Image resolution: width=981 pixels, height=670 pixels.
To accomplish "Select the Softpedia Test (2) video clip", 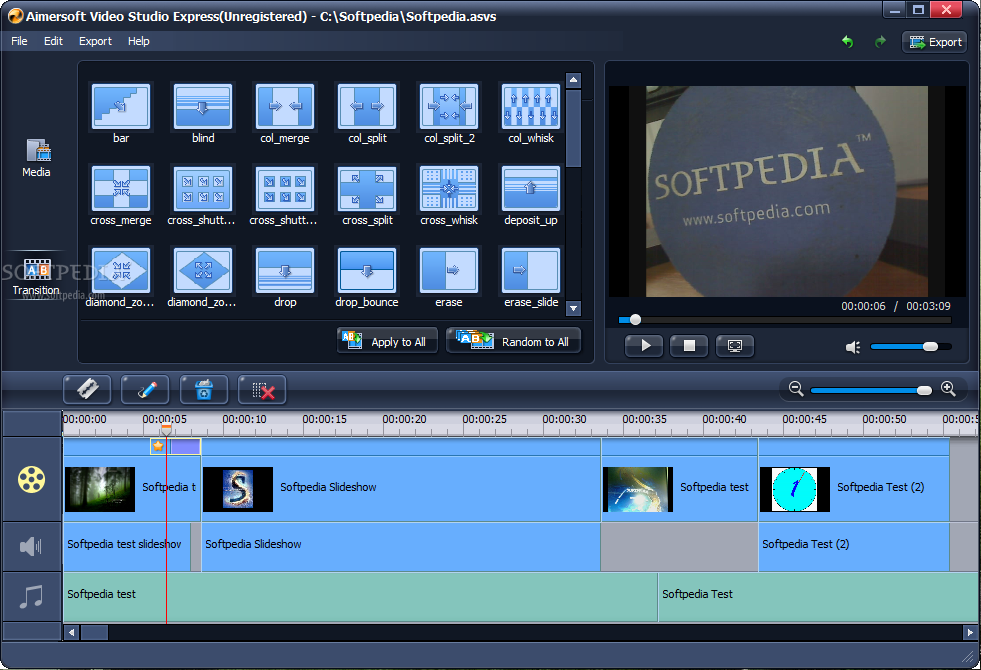I will point(854,488).
